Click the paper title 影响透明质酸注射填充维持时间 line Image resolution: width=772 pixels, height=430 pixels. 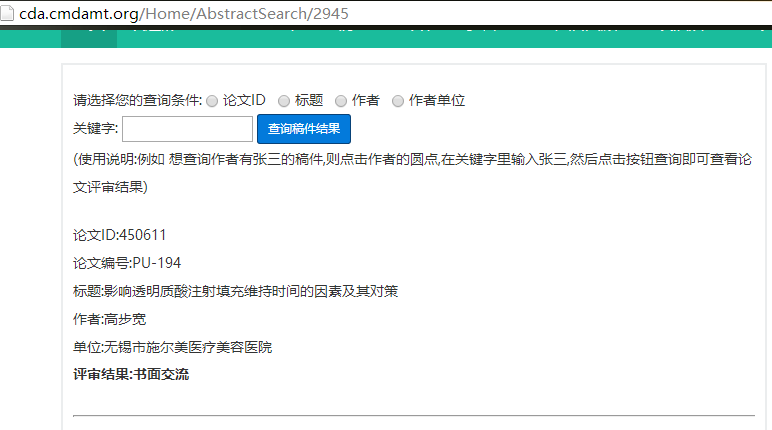click(235, 292)
